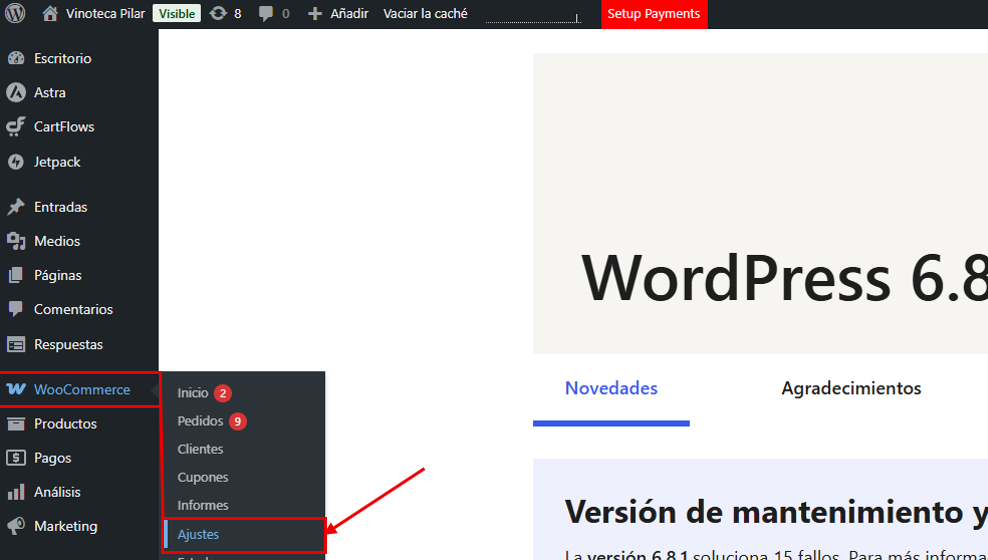Select Clientes in WooCommerce submenu
This screenshot has width=988, height=560.
click(200, 449)
